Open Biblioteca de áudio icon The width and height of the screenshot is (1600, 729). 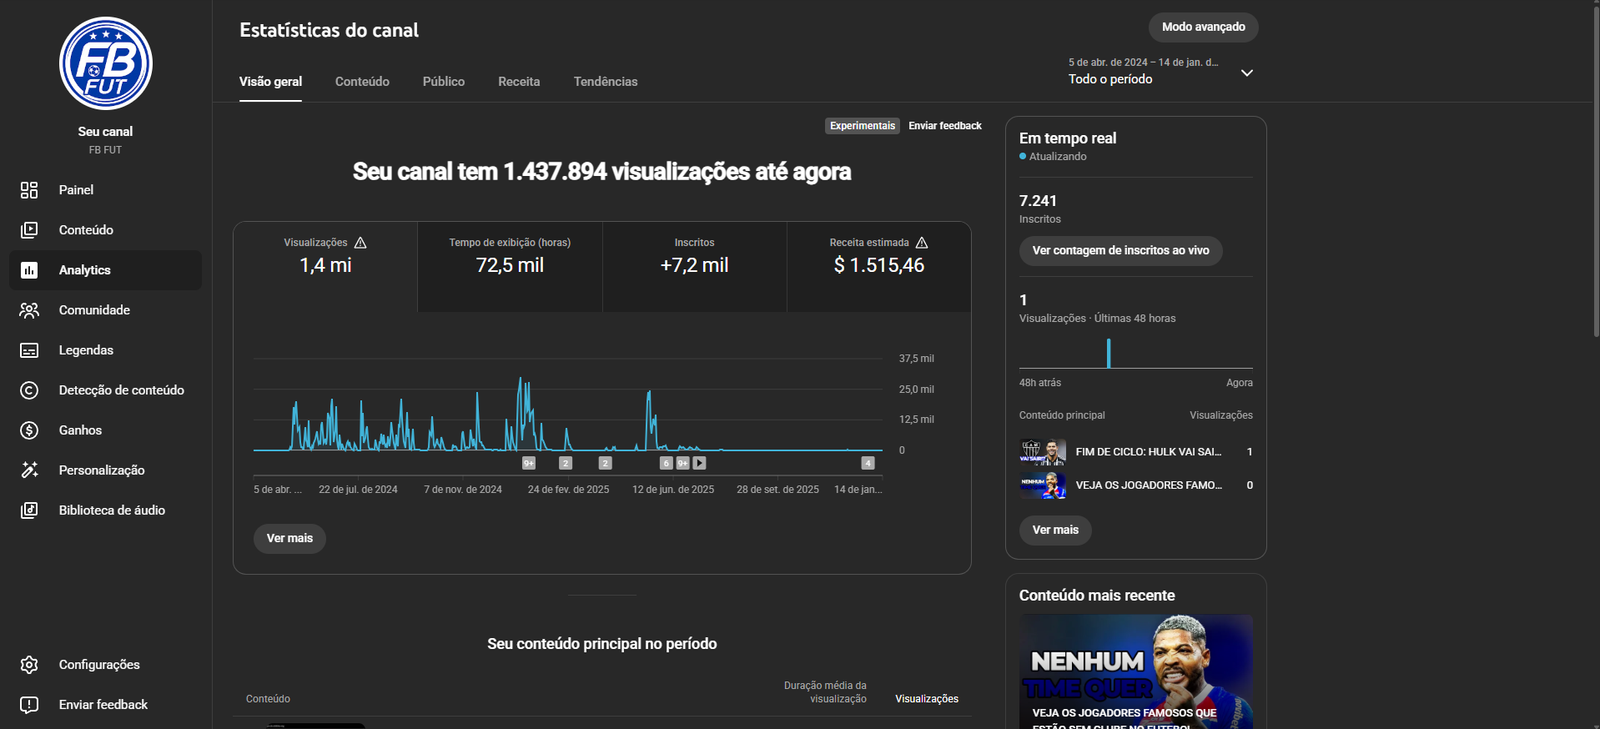tap(29, 510)
